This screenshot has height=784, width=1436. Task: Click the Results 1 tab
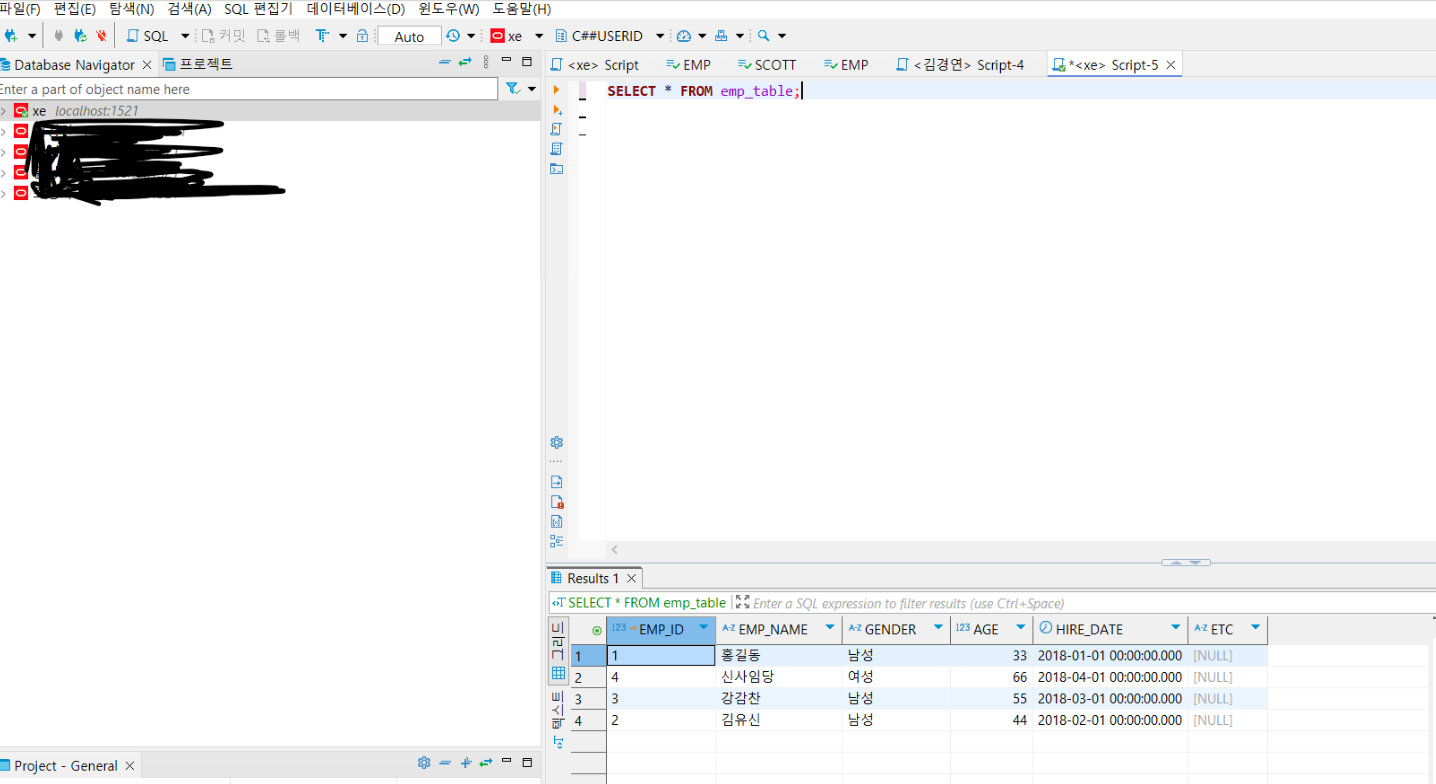[593, 578]
